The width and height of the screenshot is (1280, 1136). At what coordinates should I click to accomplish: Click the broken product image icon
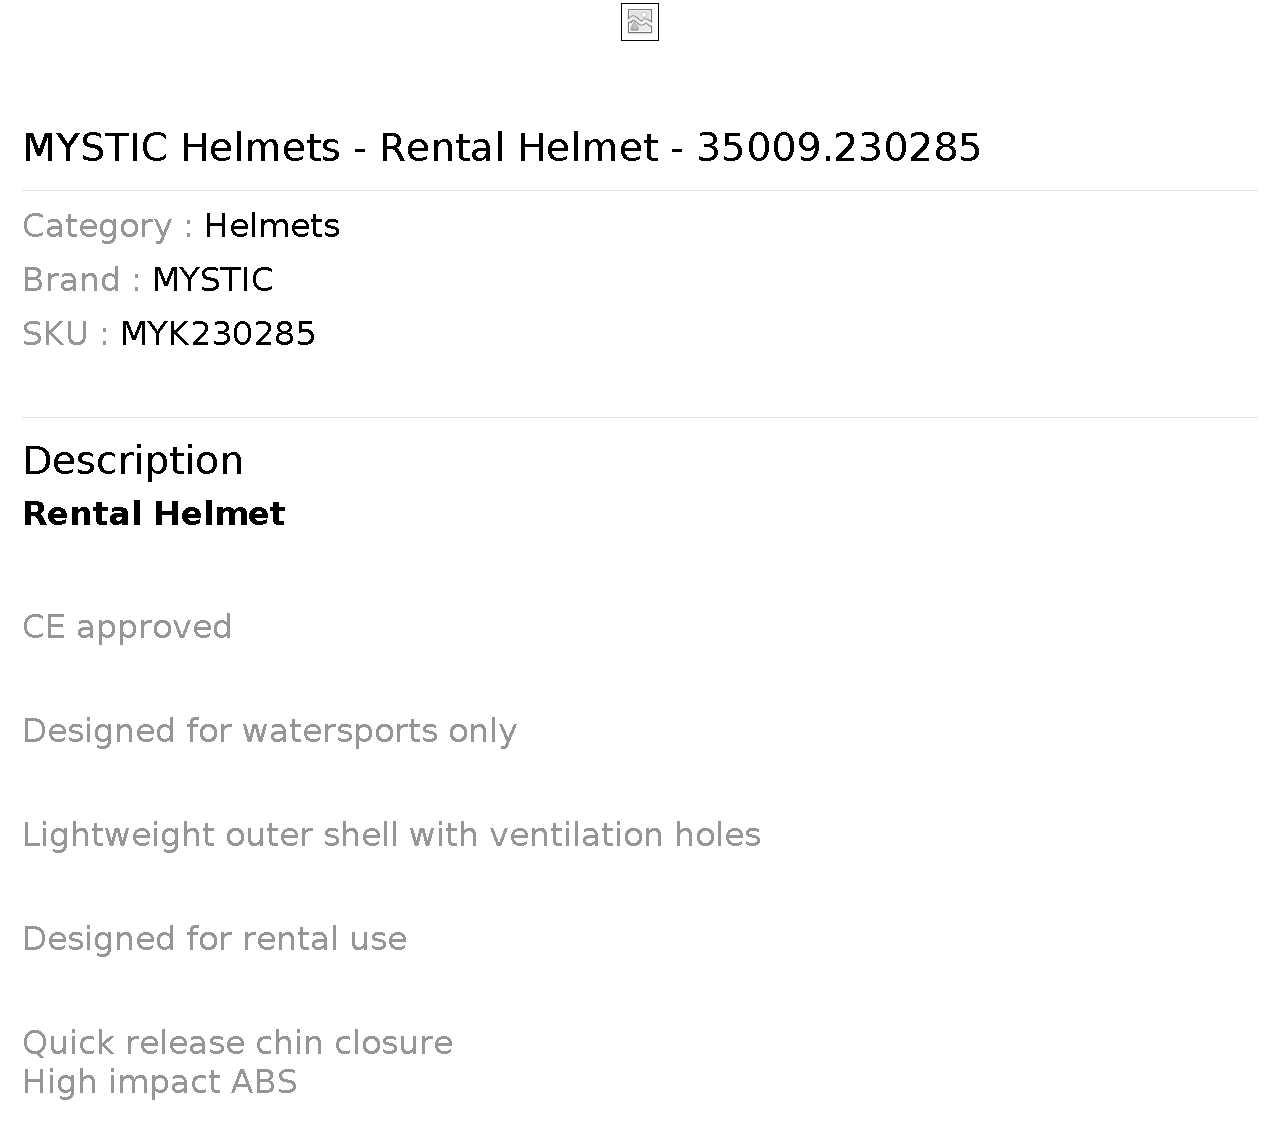point(640,23)
